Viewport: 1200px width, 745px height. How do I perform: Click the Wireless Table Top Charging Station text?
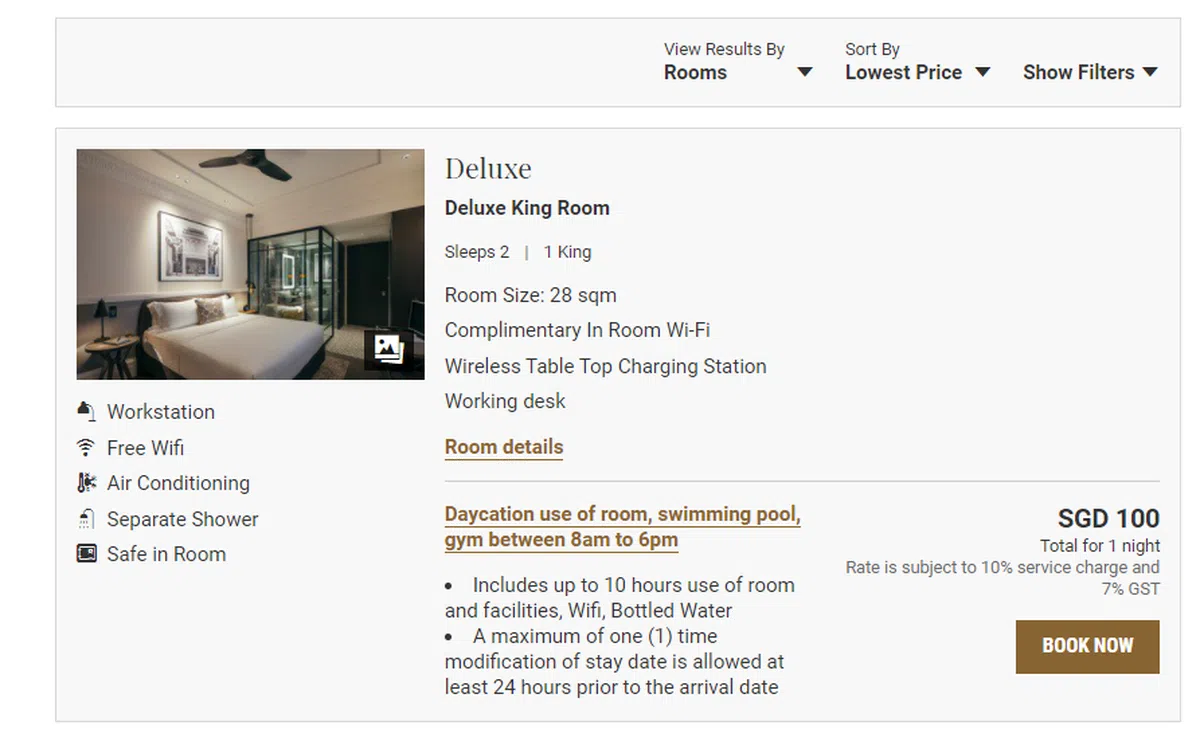coord(605,366)
